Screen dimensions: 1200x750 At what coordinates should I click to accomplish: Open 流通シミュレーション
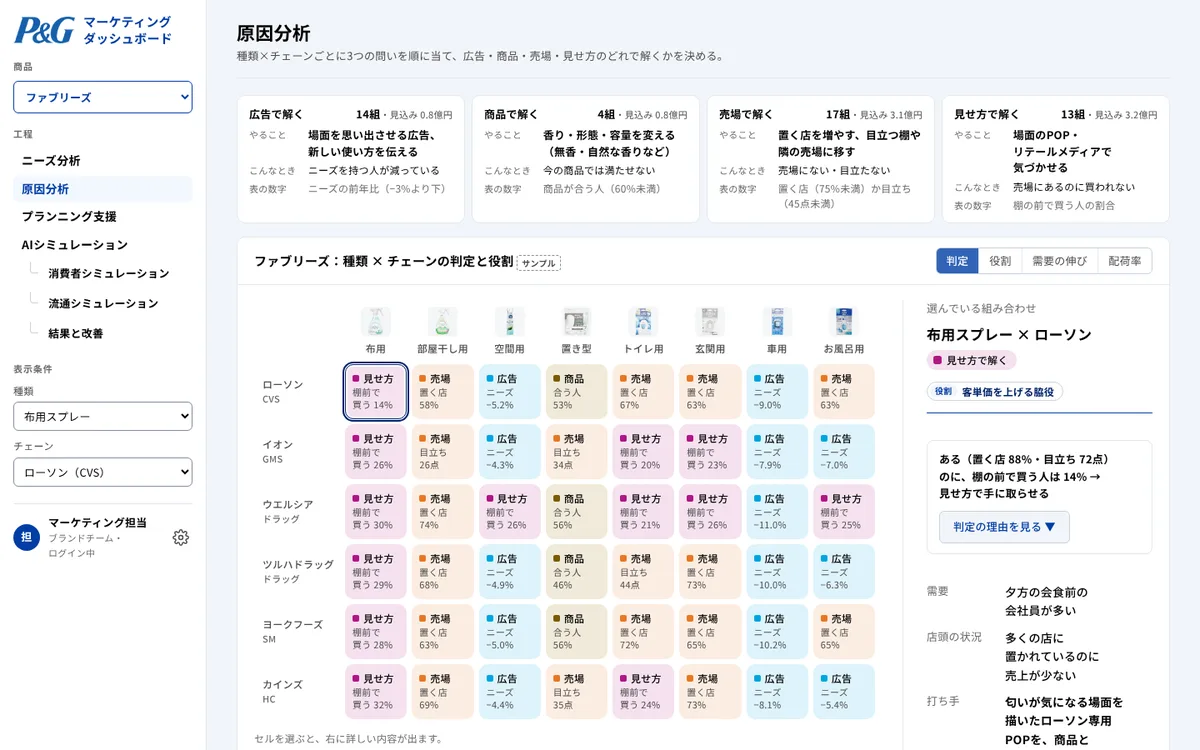coord(103,303)
